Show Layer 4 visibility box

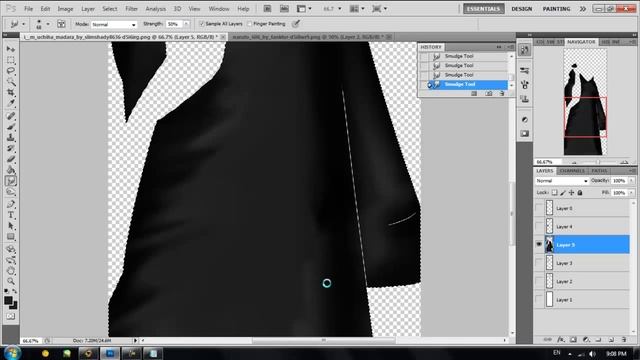pyautogui.click(x=539, y=226)
